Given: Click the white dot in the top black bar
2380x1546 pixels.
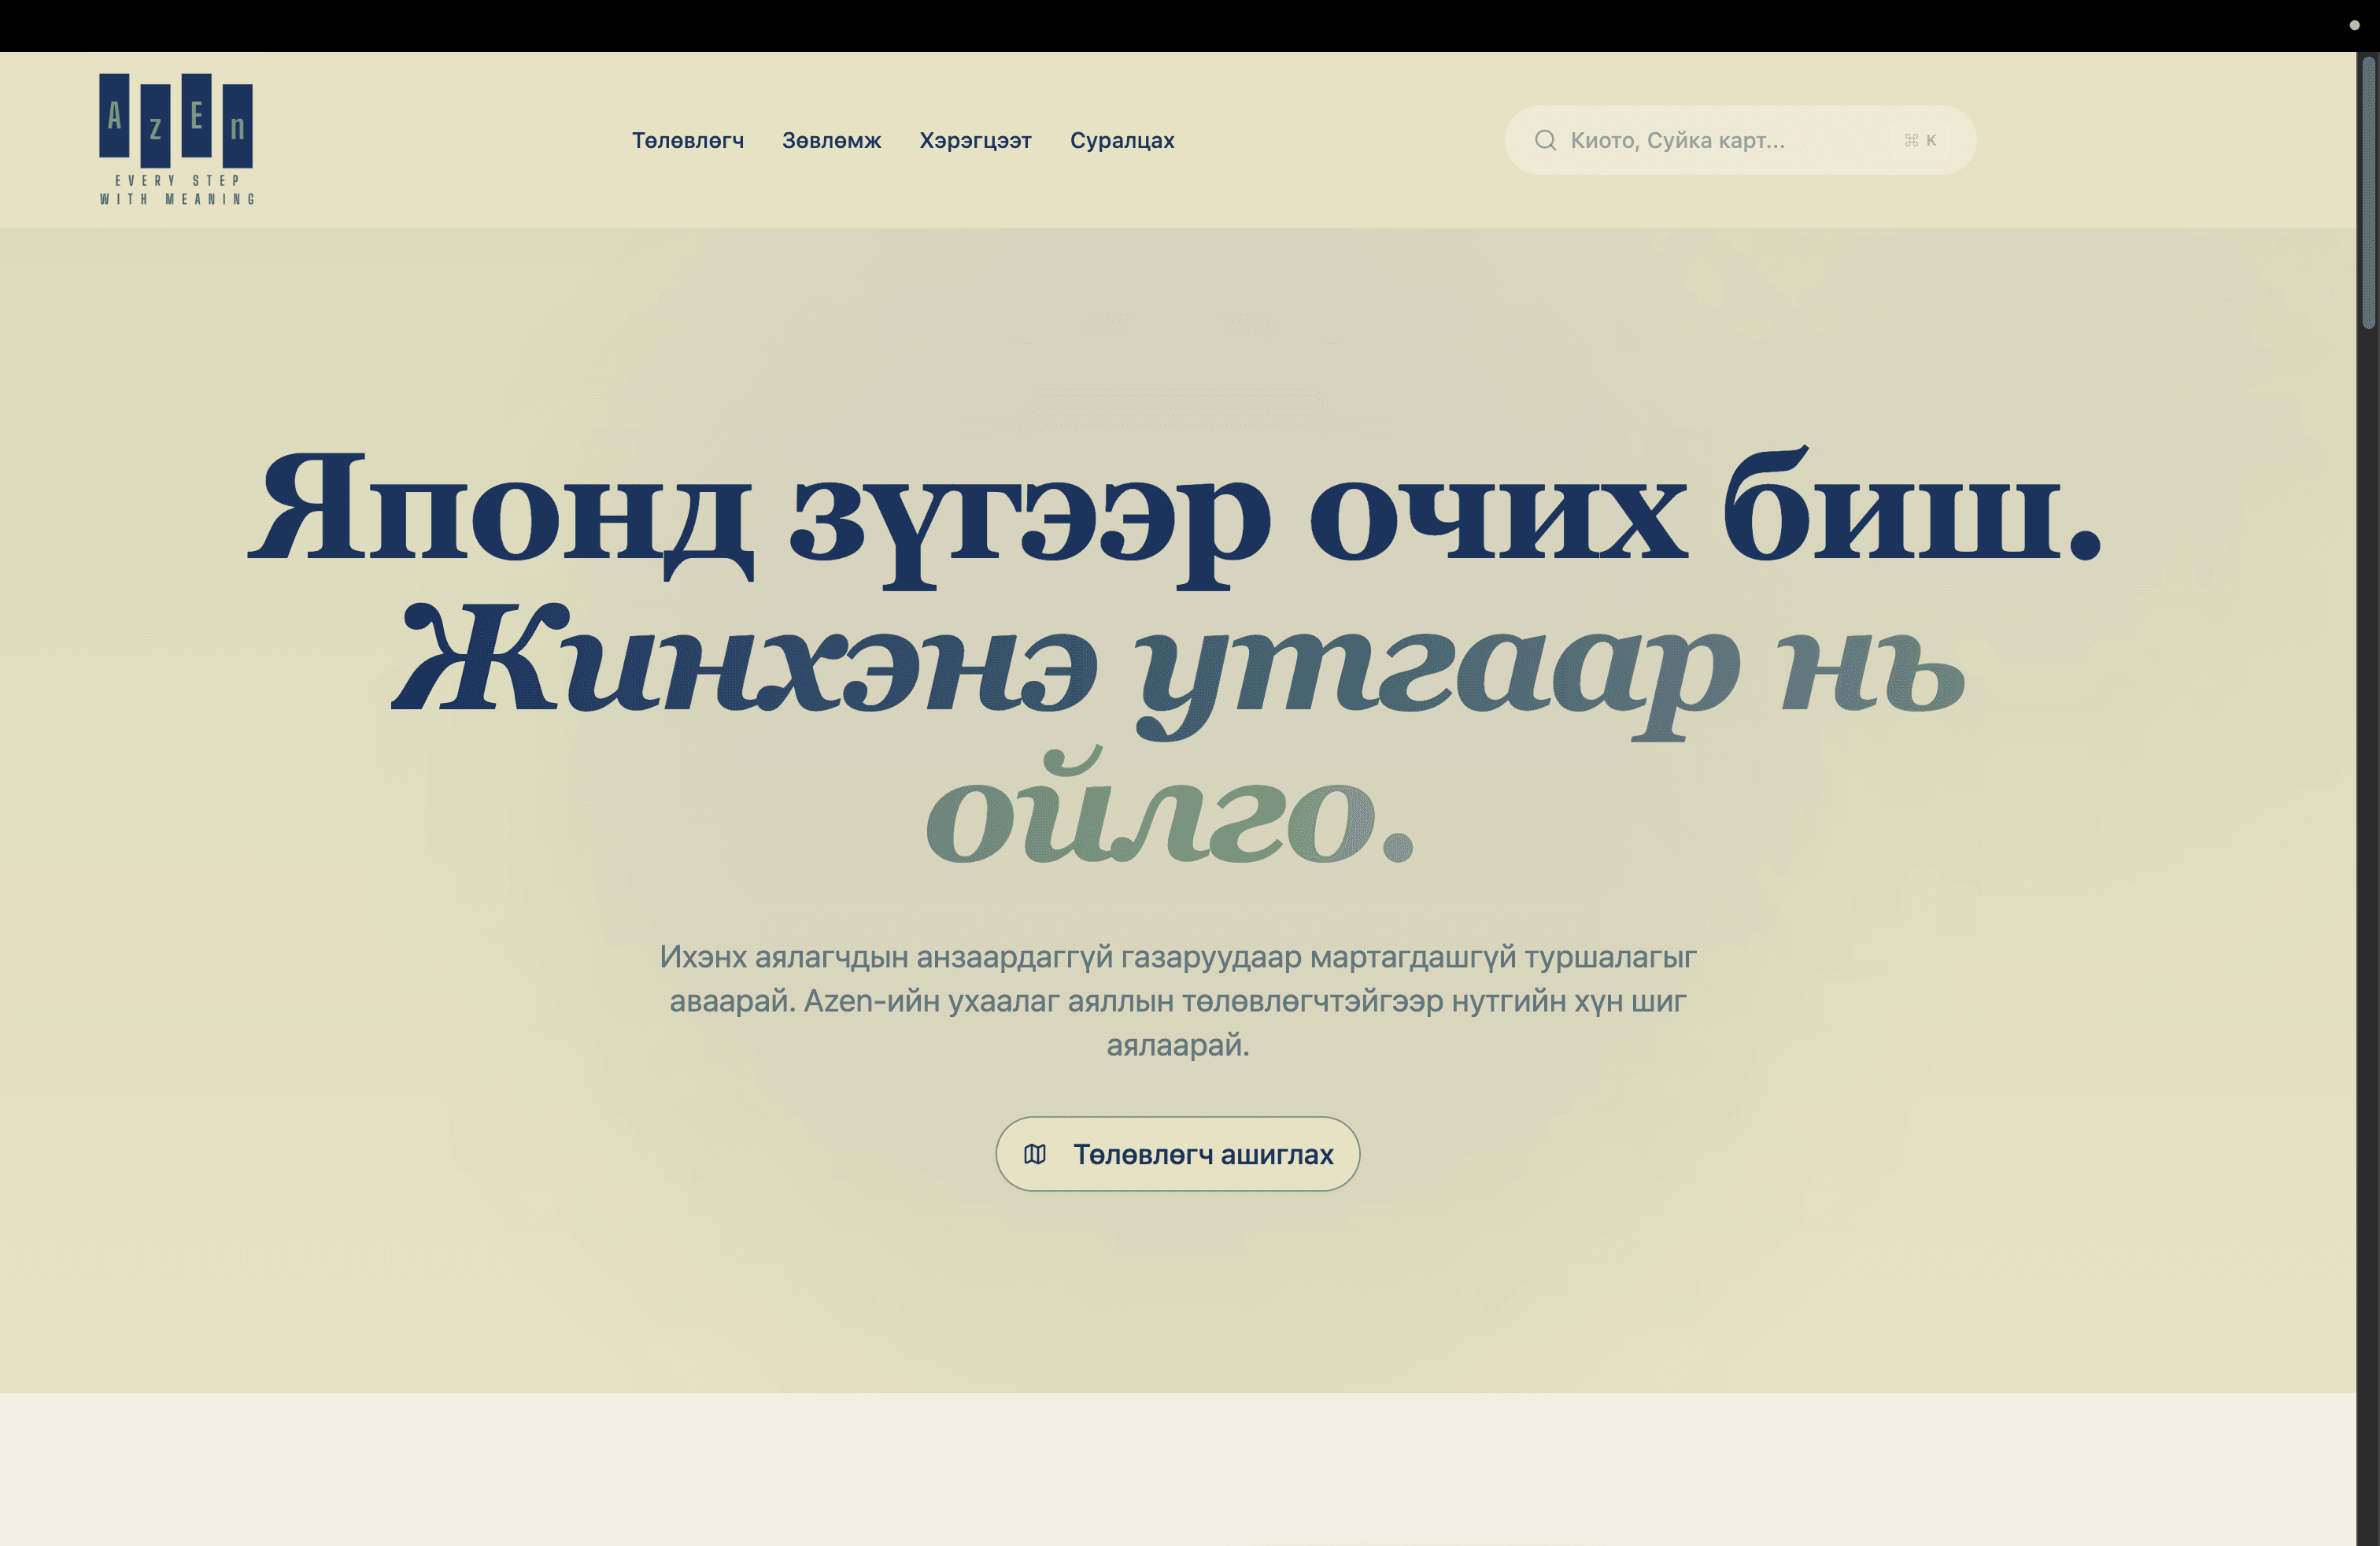Looking at the screenshot, I should pos(2354,25).
